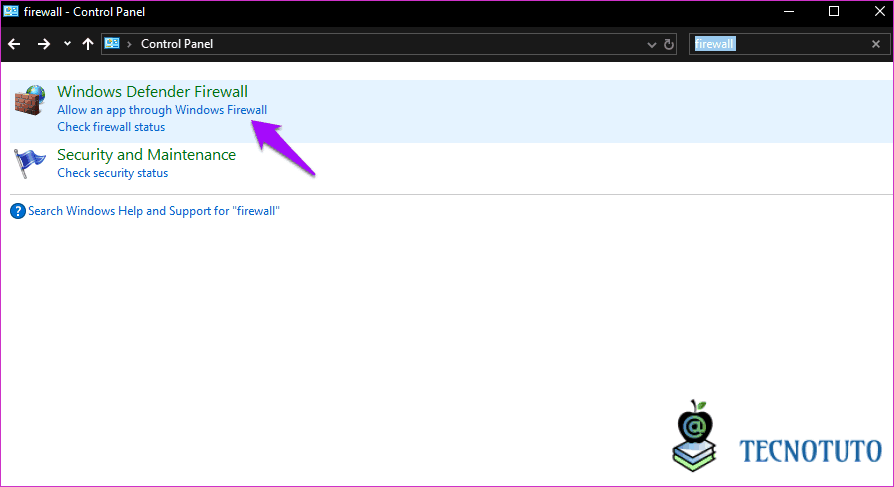Click the Back navigation arrow
The image size is (894, 487).
click(x=14, y=44)
